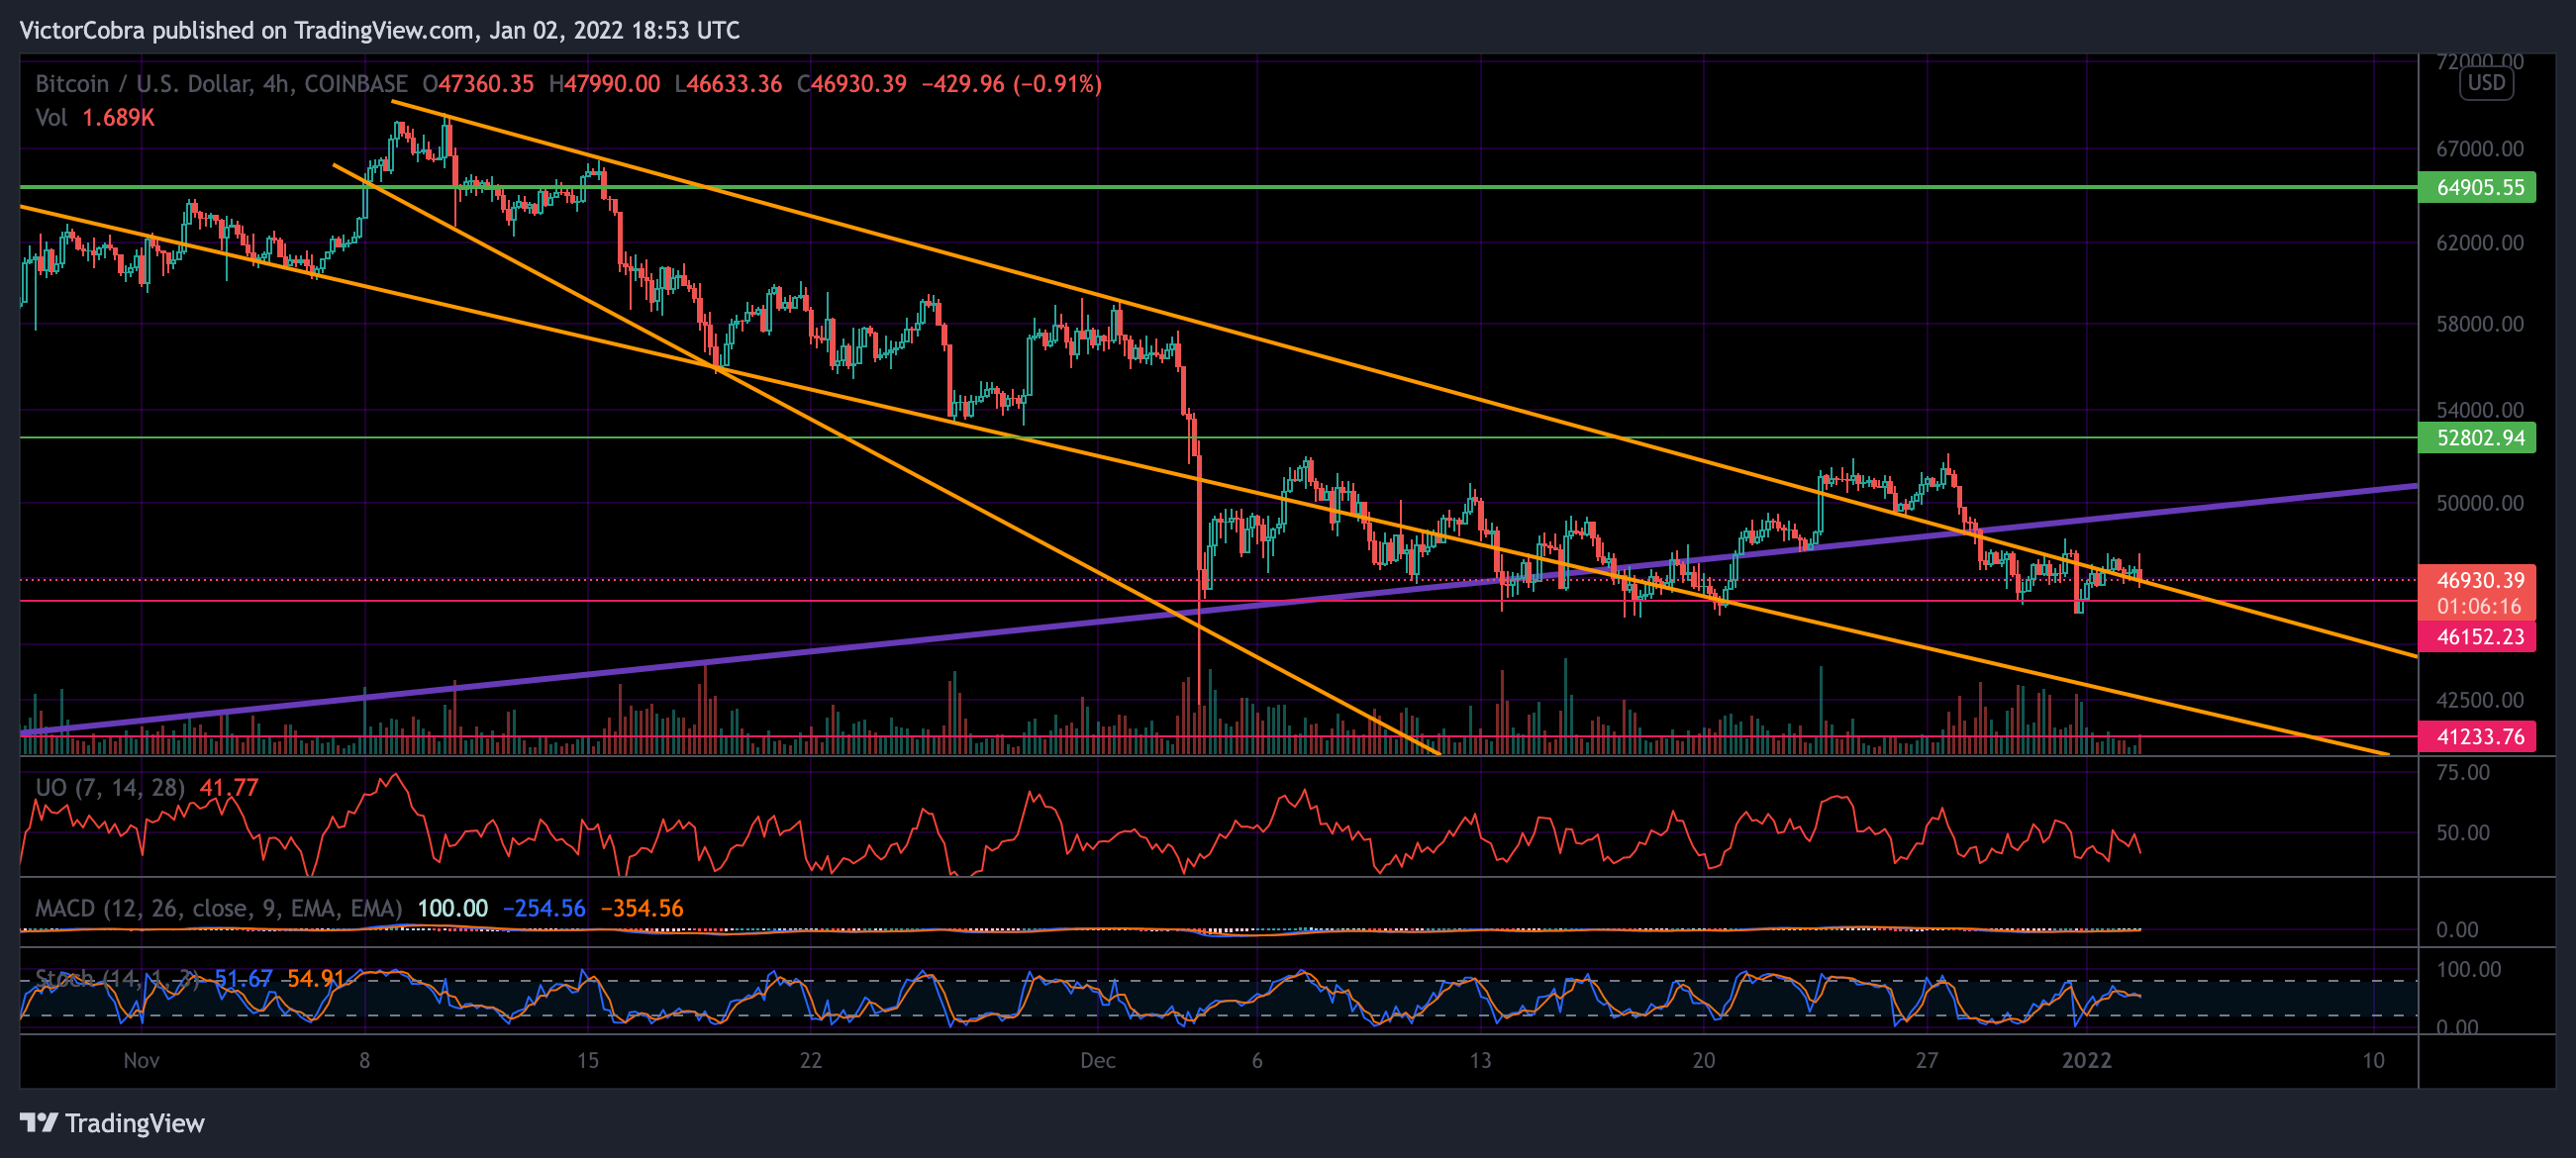Click the MACD signal value -354.56
The height and width of the screenshot is (1158, 2576).
pos(642,908)
